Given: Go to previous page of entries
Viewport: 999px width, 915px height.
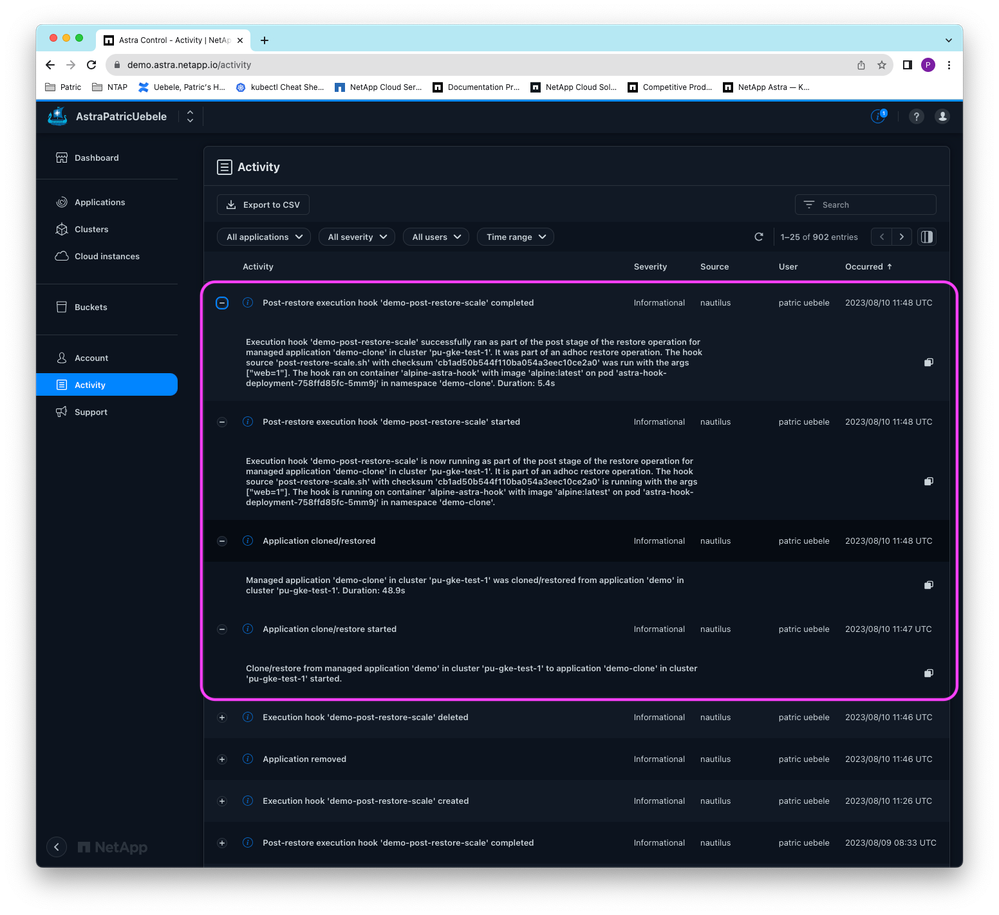Looking at the screenshot, I should point(882,237).
